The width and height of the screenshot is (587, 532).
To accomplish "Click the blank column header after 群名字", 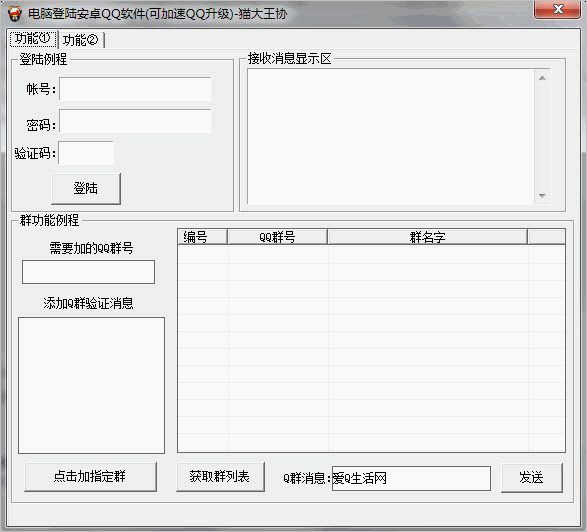I will (x=546, y=237).
